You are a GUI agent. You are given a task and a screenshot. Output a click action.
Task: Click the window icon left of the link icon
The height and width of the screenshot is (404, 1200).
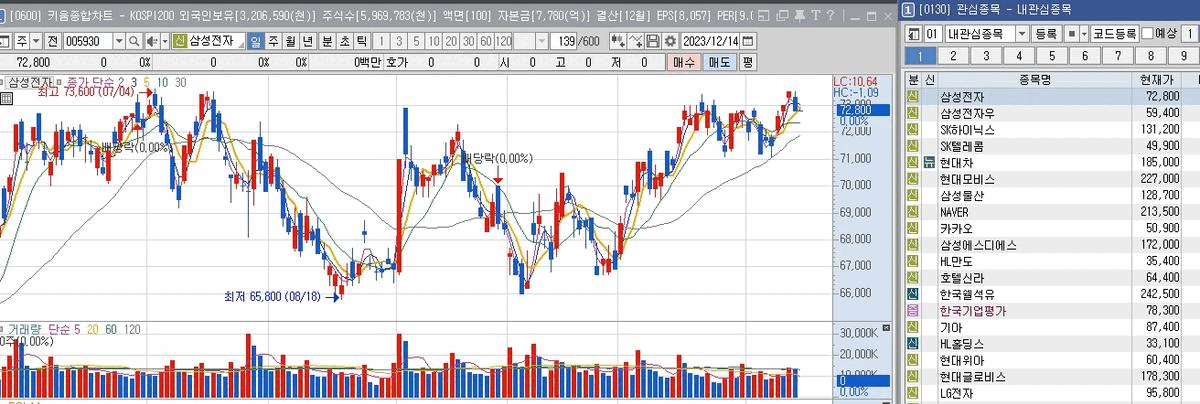763,16
